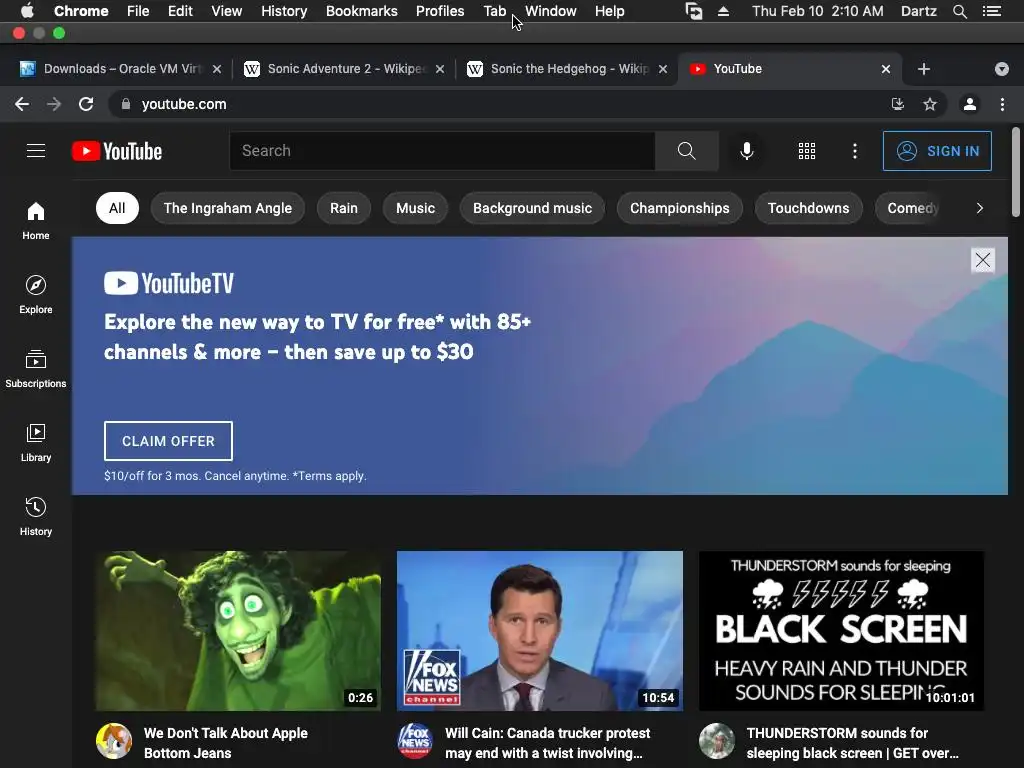
Task: Open the green cartoon character thumbnail
Action: click(238, 631)
